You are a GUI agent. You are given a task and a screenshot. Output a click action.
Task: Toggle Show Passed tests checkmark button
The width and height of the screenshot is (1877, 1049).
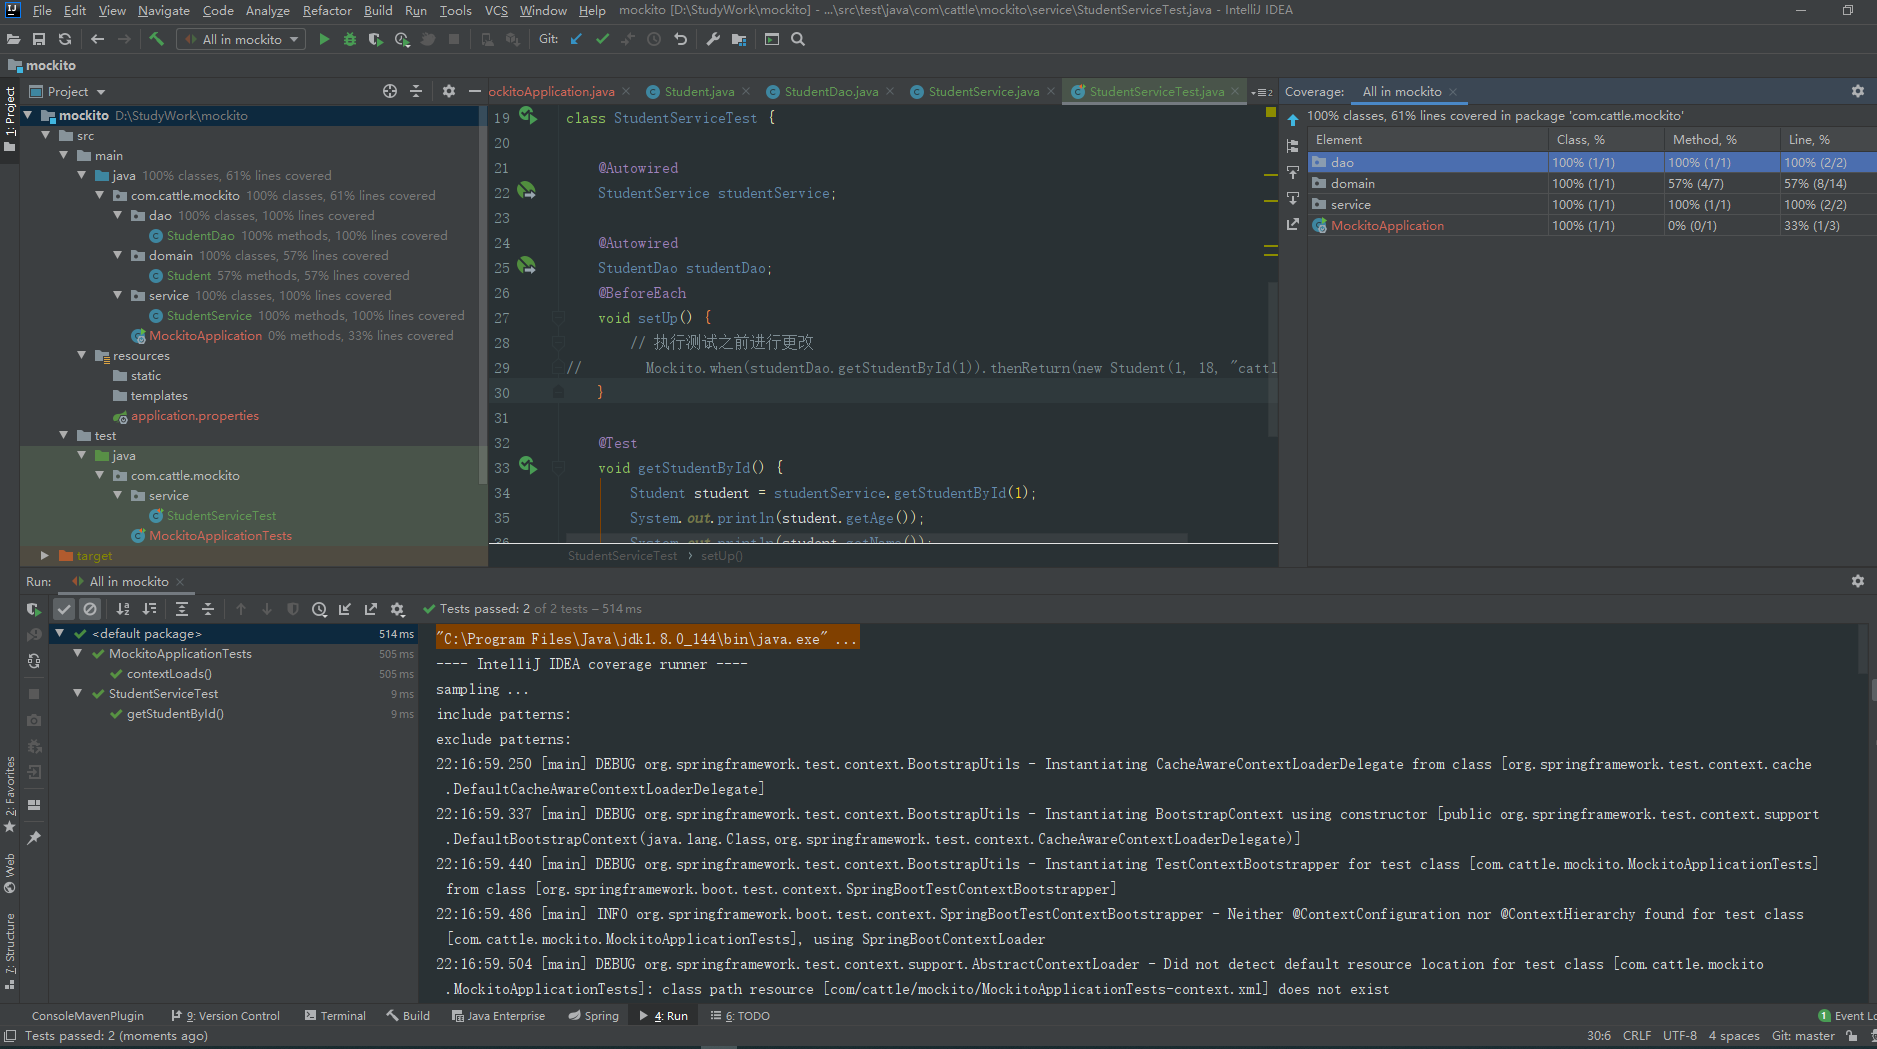click(x=64, y=609)
